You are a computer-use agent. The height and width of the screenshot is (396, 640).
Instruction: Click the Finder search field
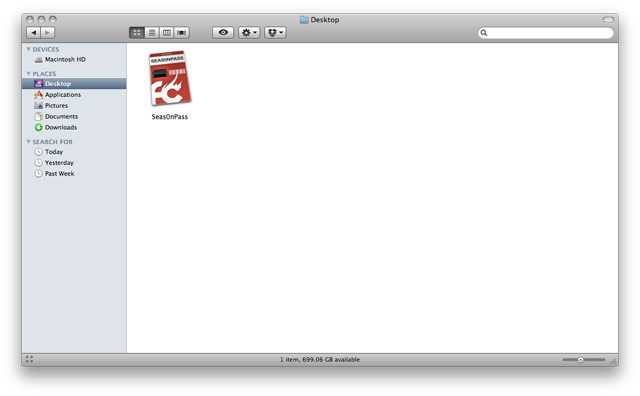(545, 33)
